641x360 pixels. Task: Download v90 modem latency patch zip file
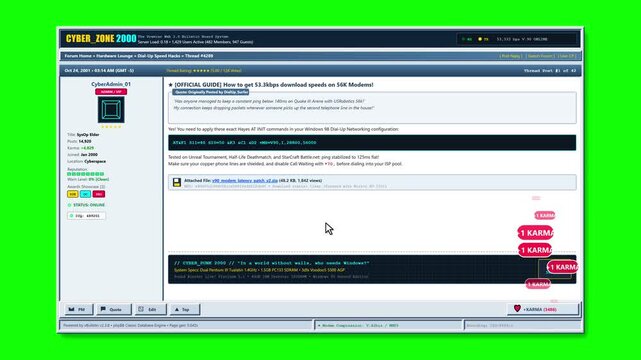[x=245, y=180]
